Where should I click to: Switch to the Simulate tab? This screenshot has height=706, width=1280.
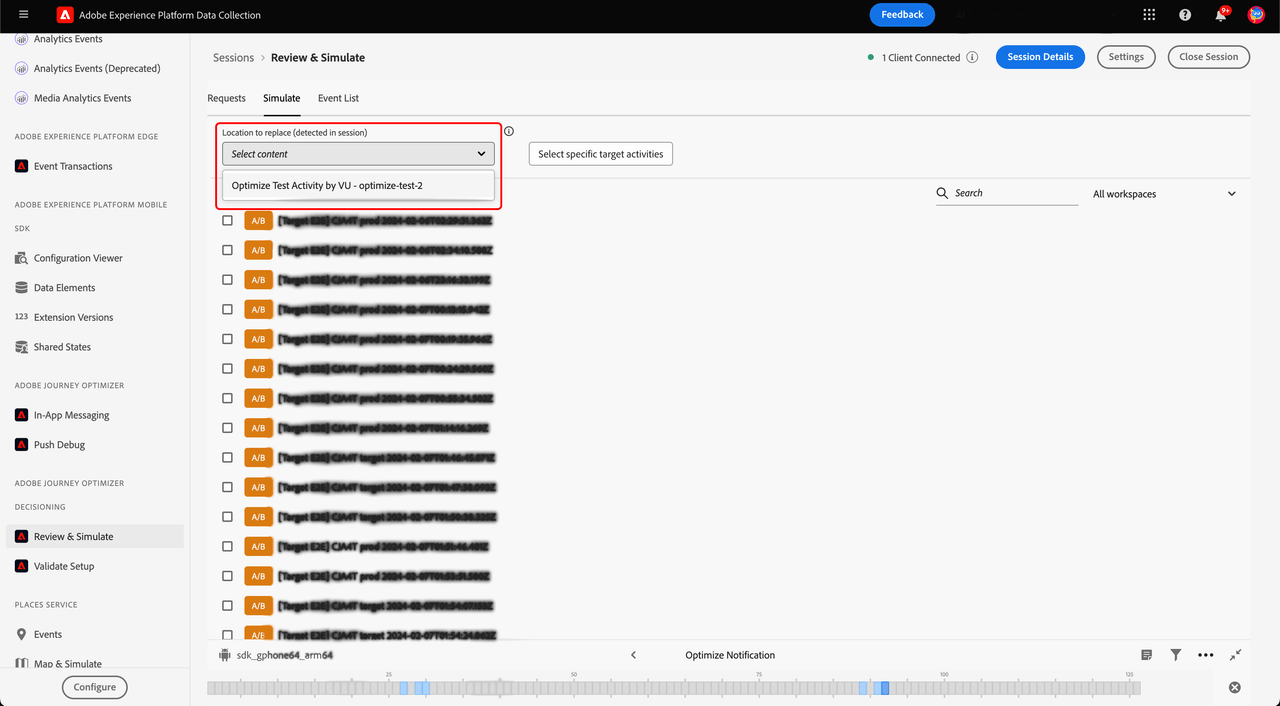click(x=282, y=98)
